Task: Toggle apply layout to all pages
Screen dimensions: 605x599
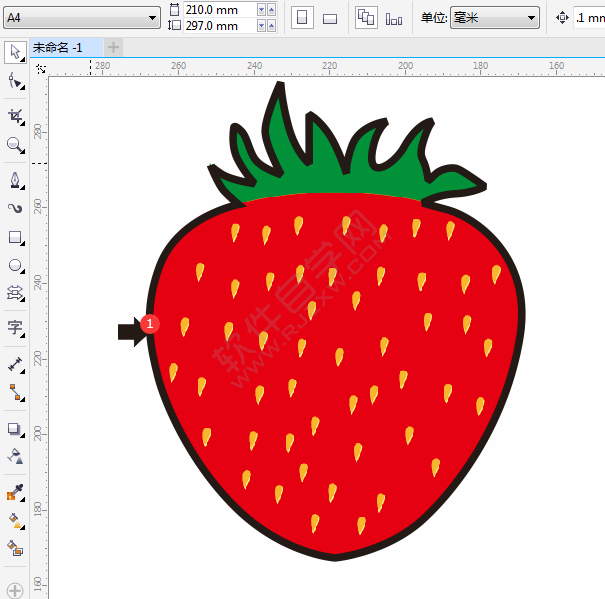Action: coord(366,18)
